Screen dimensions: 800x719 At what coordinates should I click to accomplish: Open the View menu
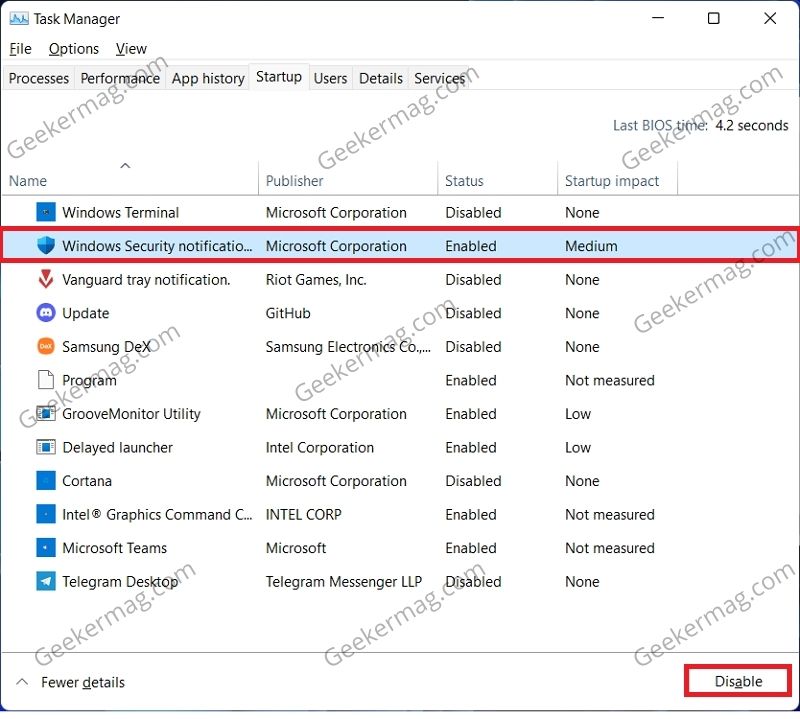point(131,49)
